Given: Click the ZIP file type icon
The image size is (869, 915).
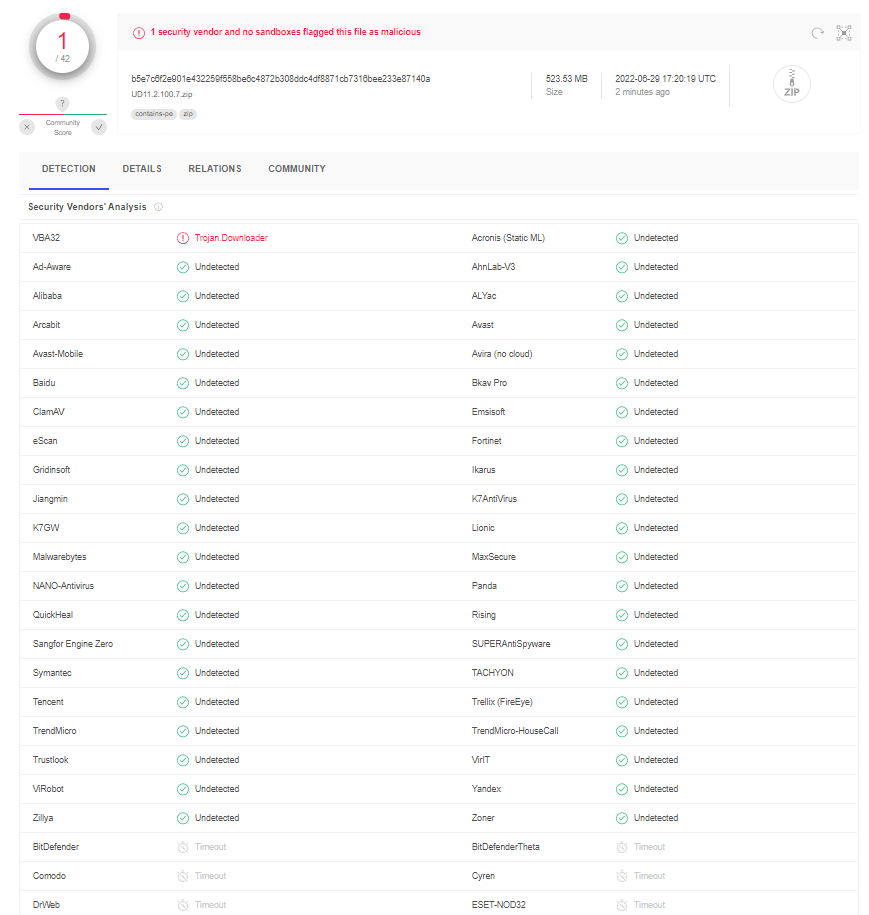Looking at the screenshot, I should [x=791, y=85].
